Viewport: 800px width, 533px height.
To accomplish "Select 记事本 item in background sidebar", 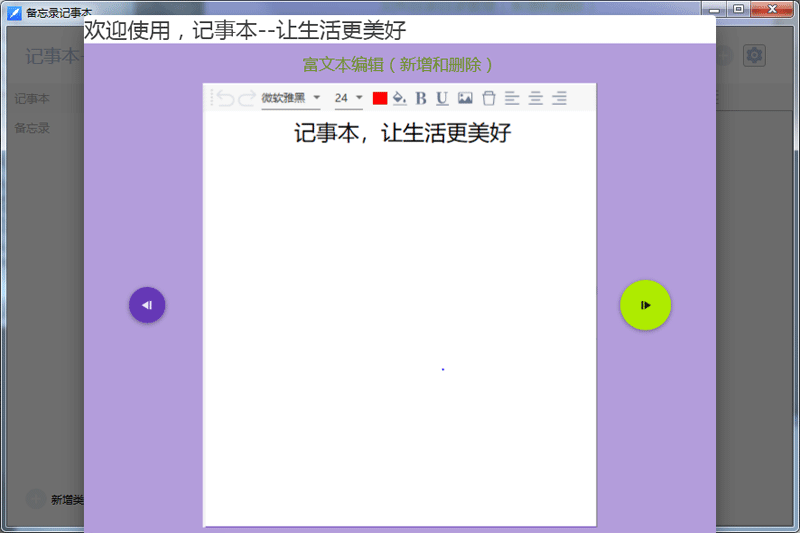I will click(x=32, y=98).
